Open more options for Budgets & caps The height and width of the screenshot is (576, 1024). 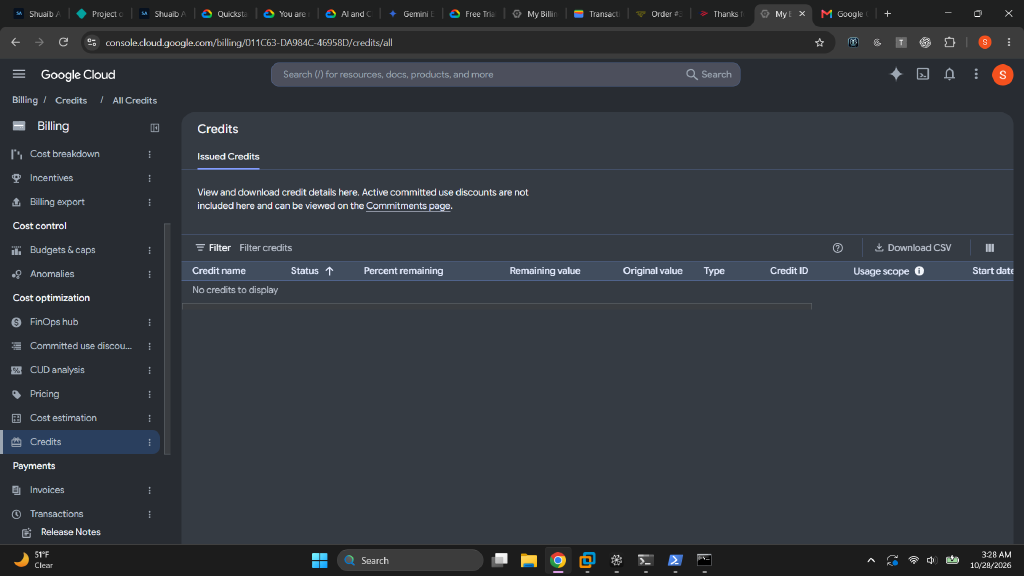(150, 250)
